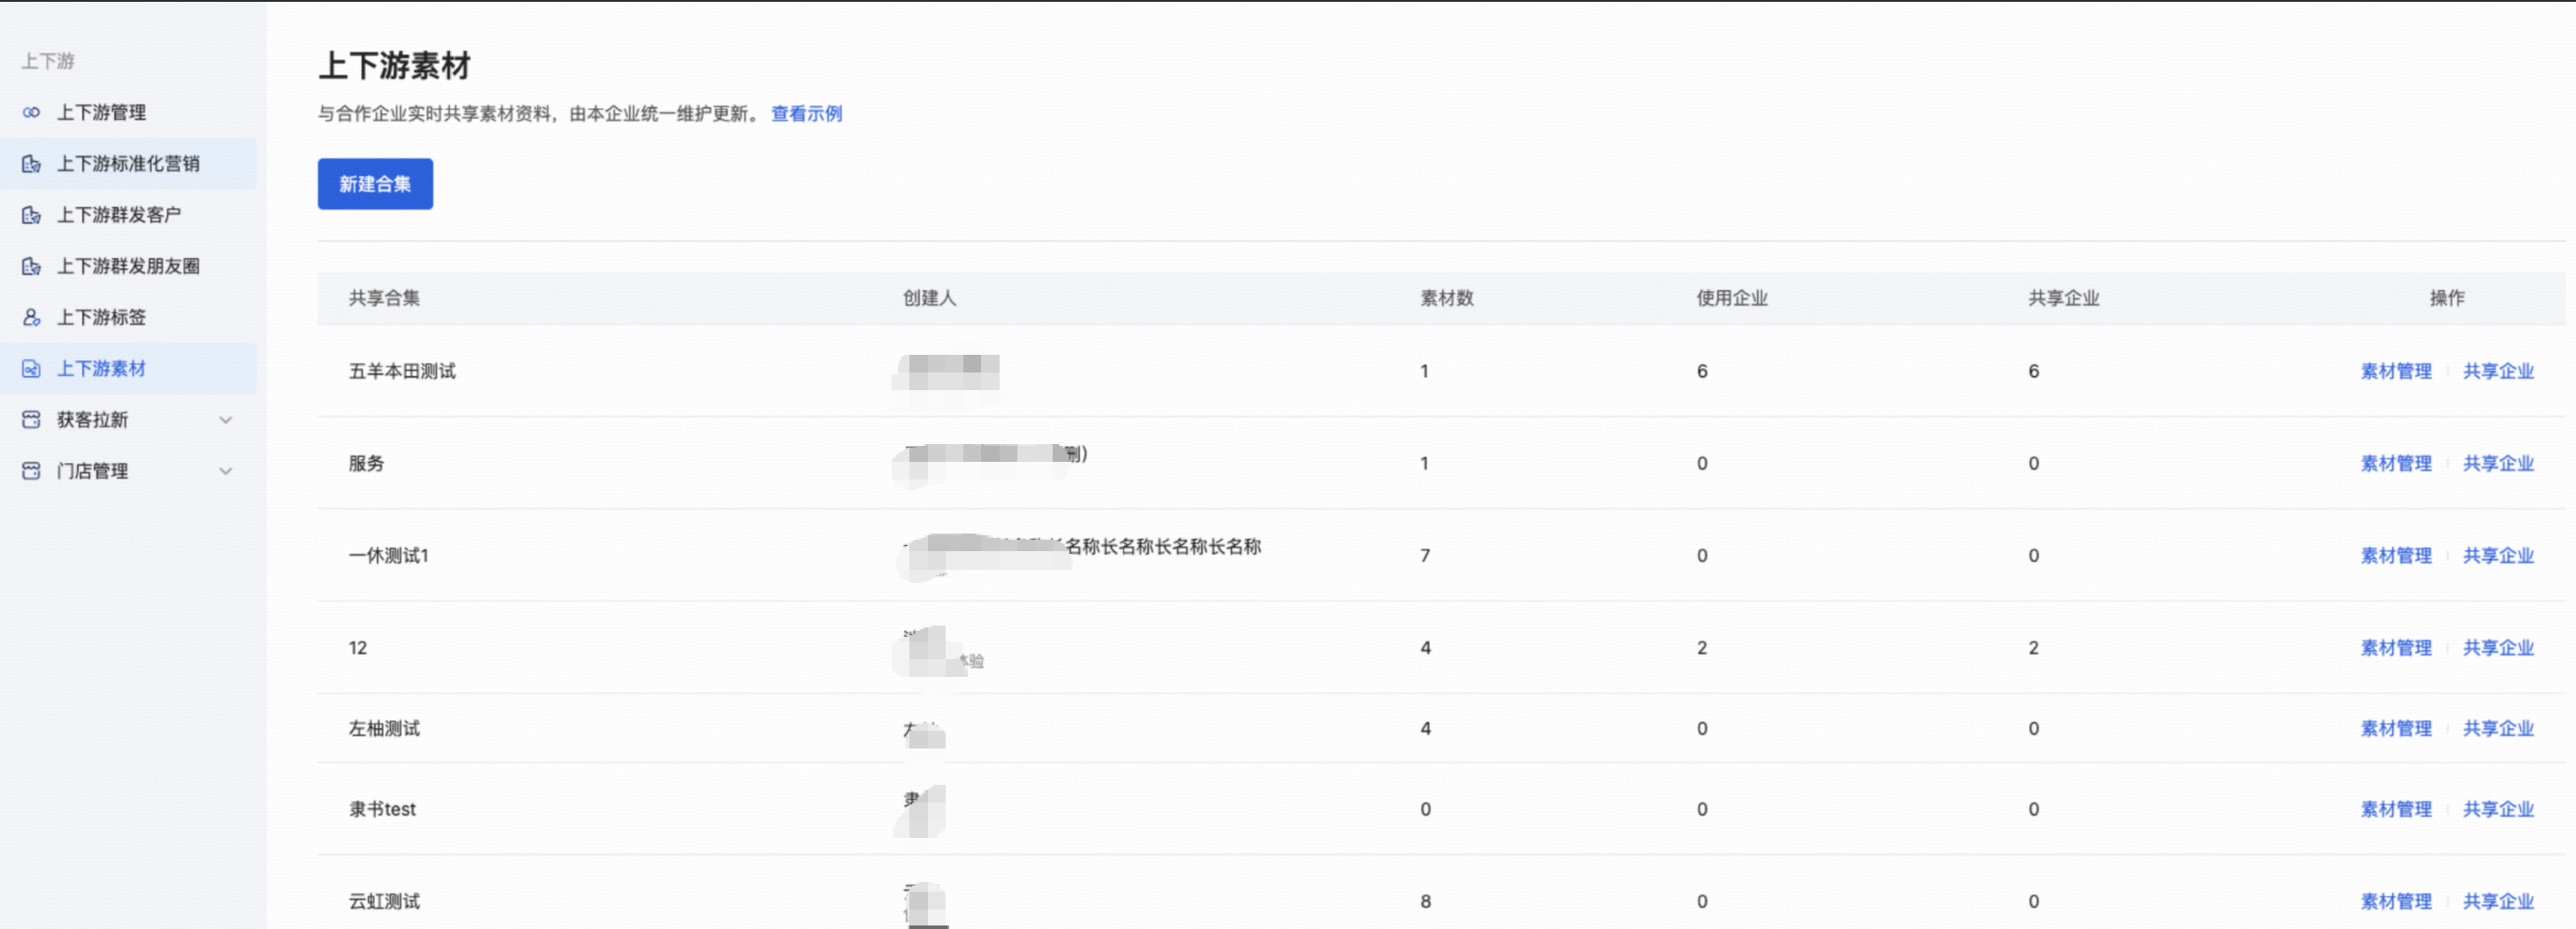
Task: Click 共享企业 for 隶书test row
Action: 2498,809
